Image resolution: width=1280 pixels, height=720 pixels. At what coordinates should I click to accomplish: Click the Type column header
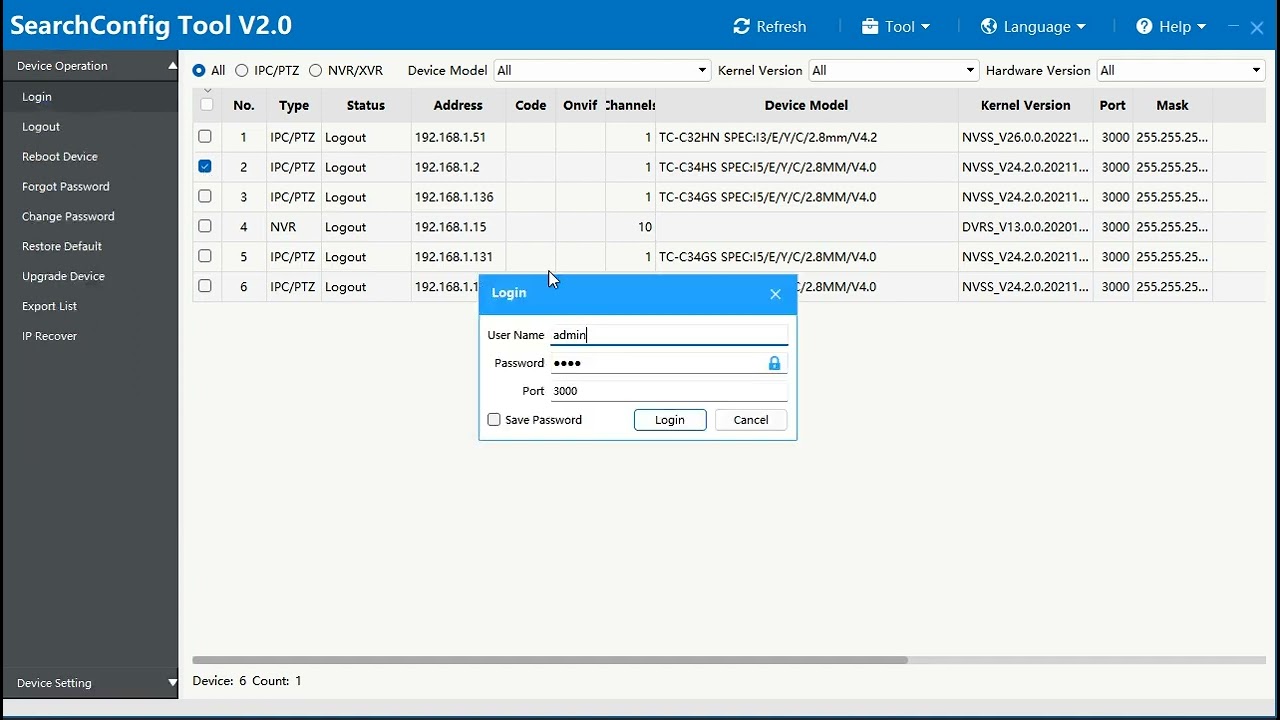point(294,105)
